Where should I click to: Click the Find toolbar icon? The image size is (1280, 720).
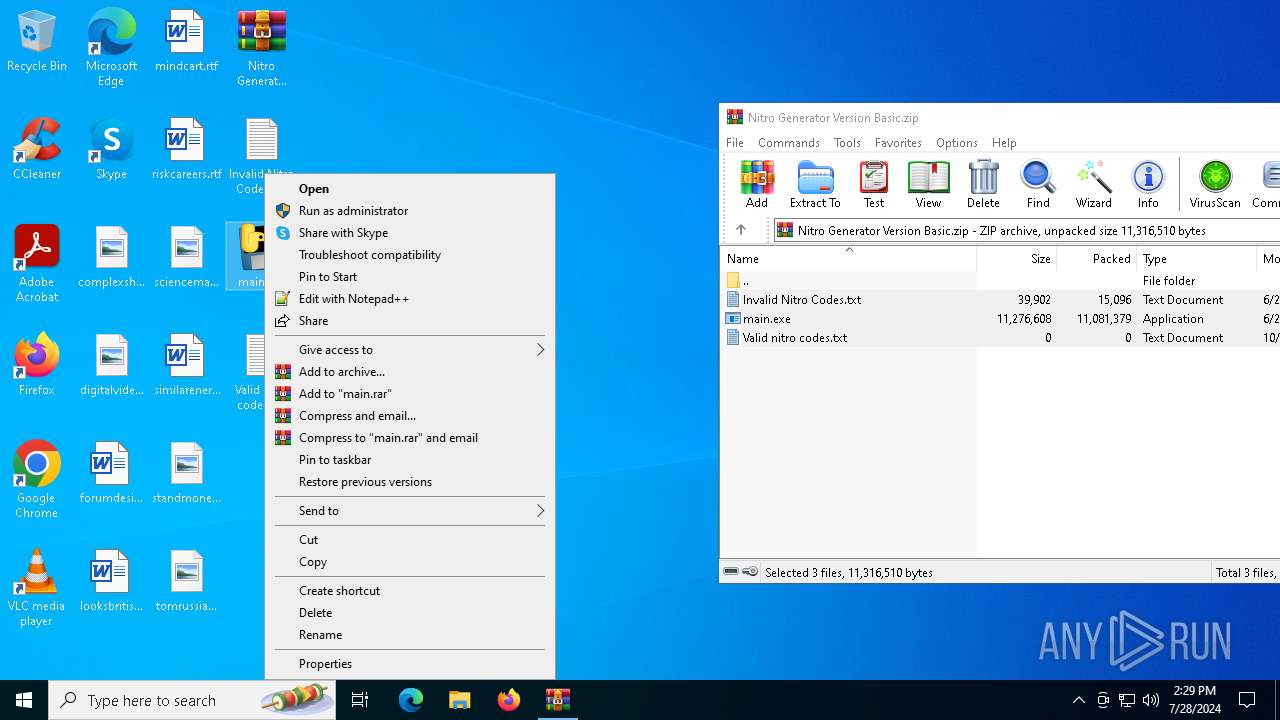pyautogui.click(x=1038, y=184)
